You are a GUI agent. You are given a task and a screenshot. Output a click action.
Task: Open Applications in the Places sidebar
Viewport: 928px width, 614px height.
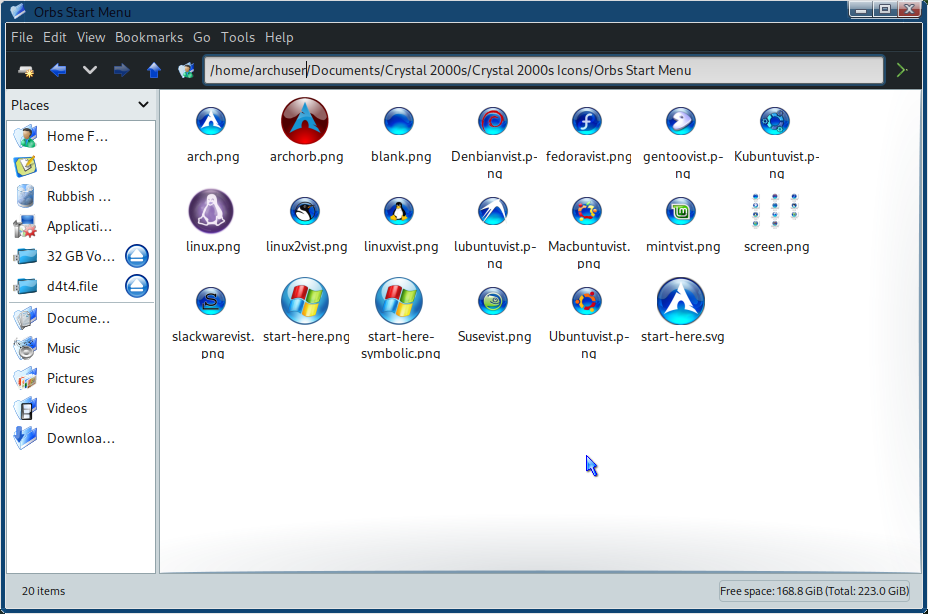tap(79, 226)
